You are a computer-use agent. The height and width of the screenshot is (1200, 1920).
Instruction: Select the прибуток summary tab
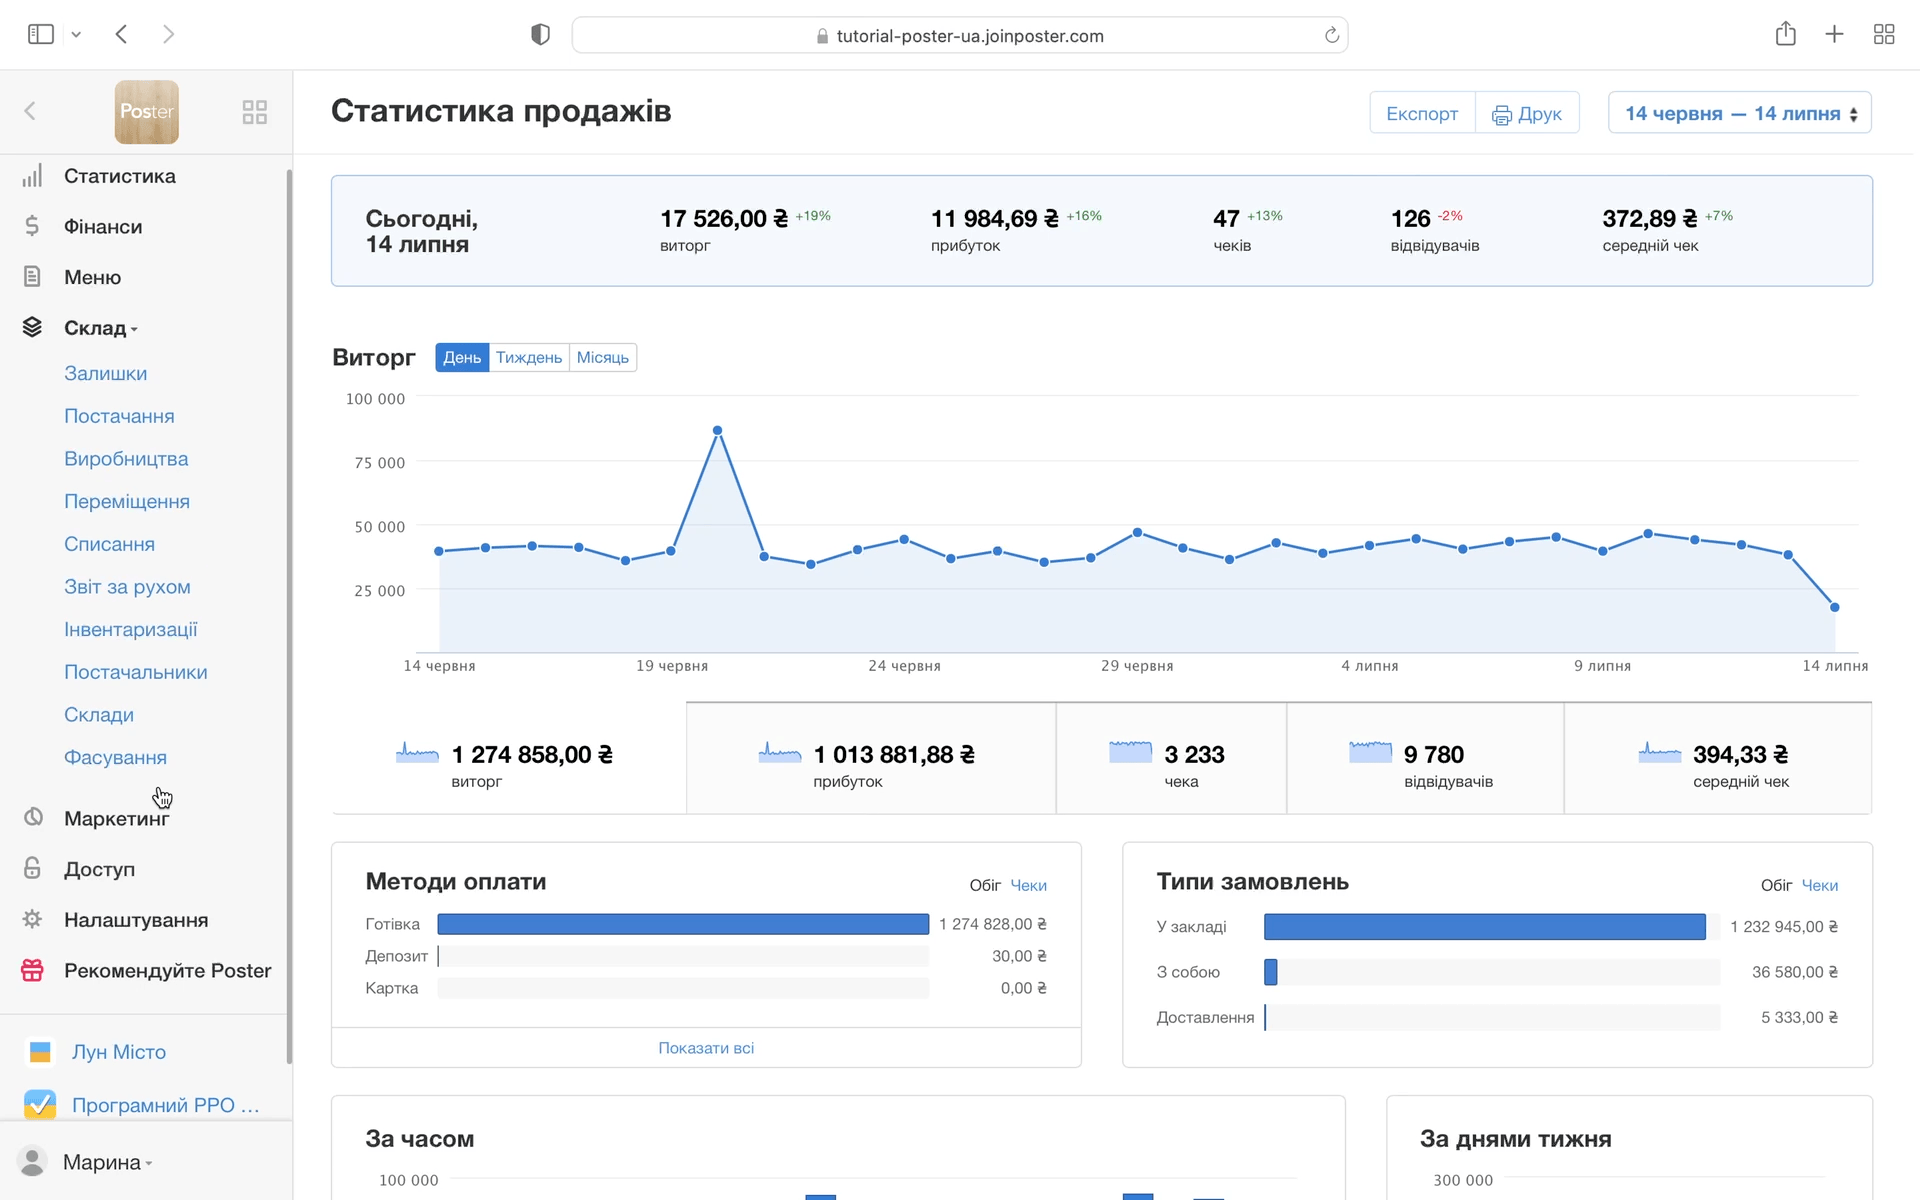click(870, 759)
